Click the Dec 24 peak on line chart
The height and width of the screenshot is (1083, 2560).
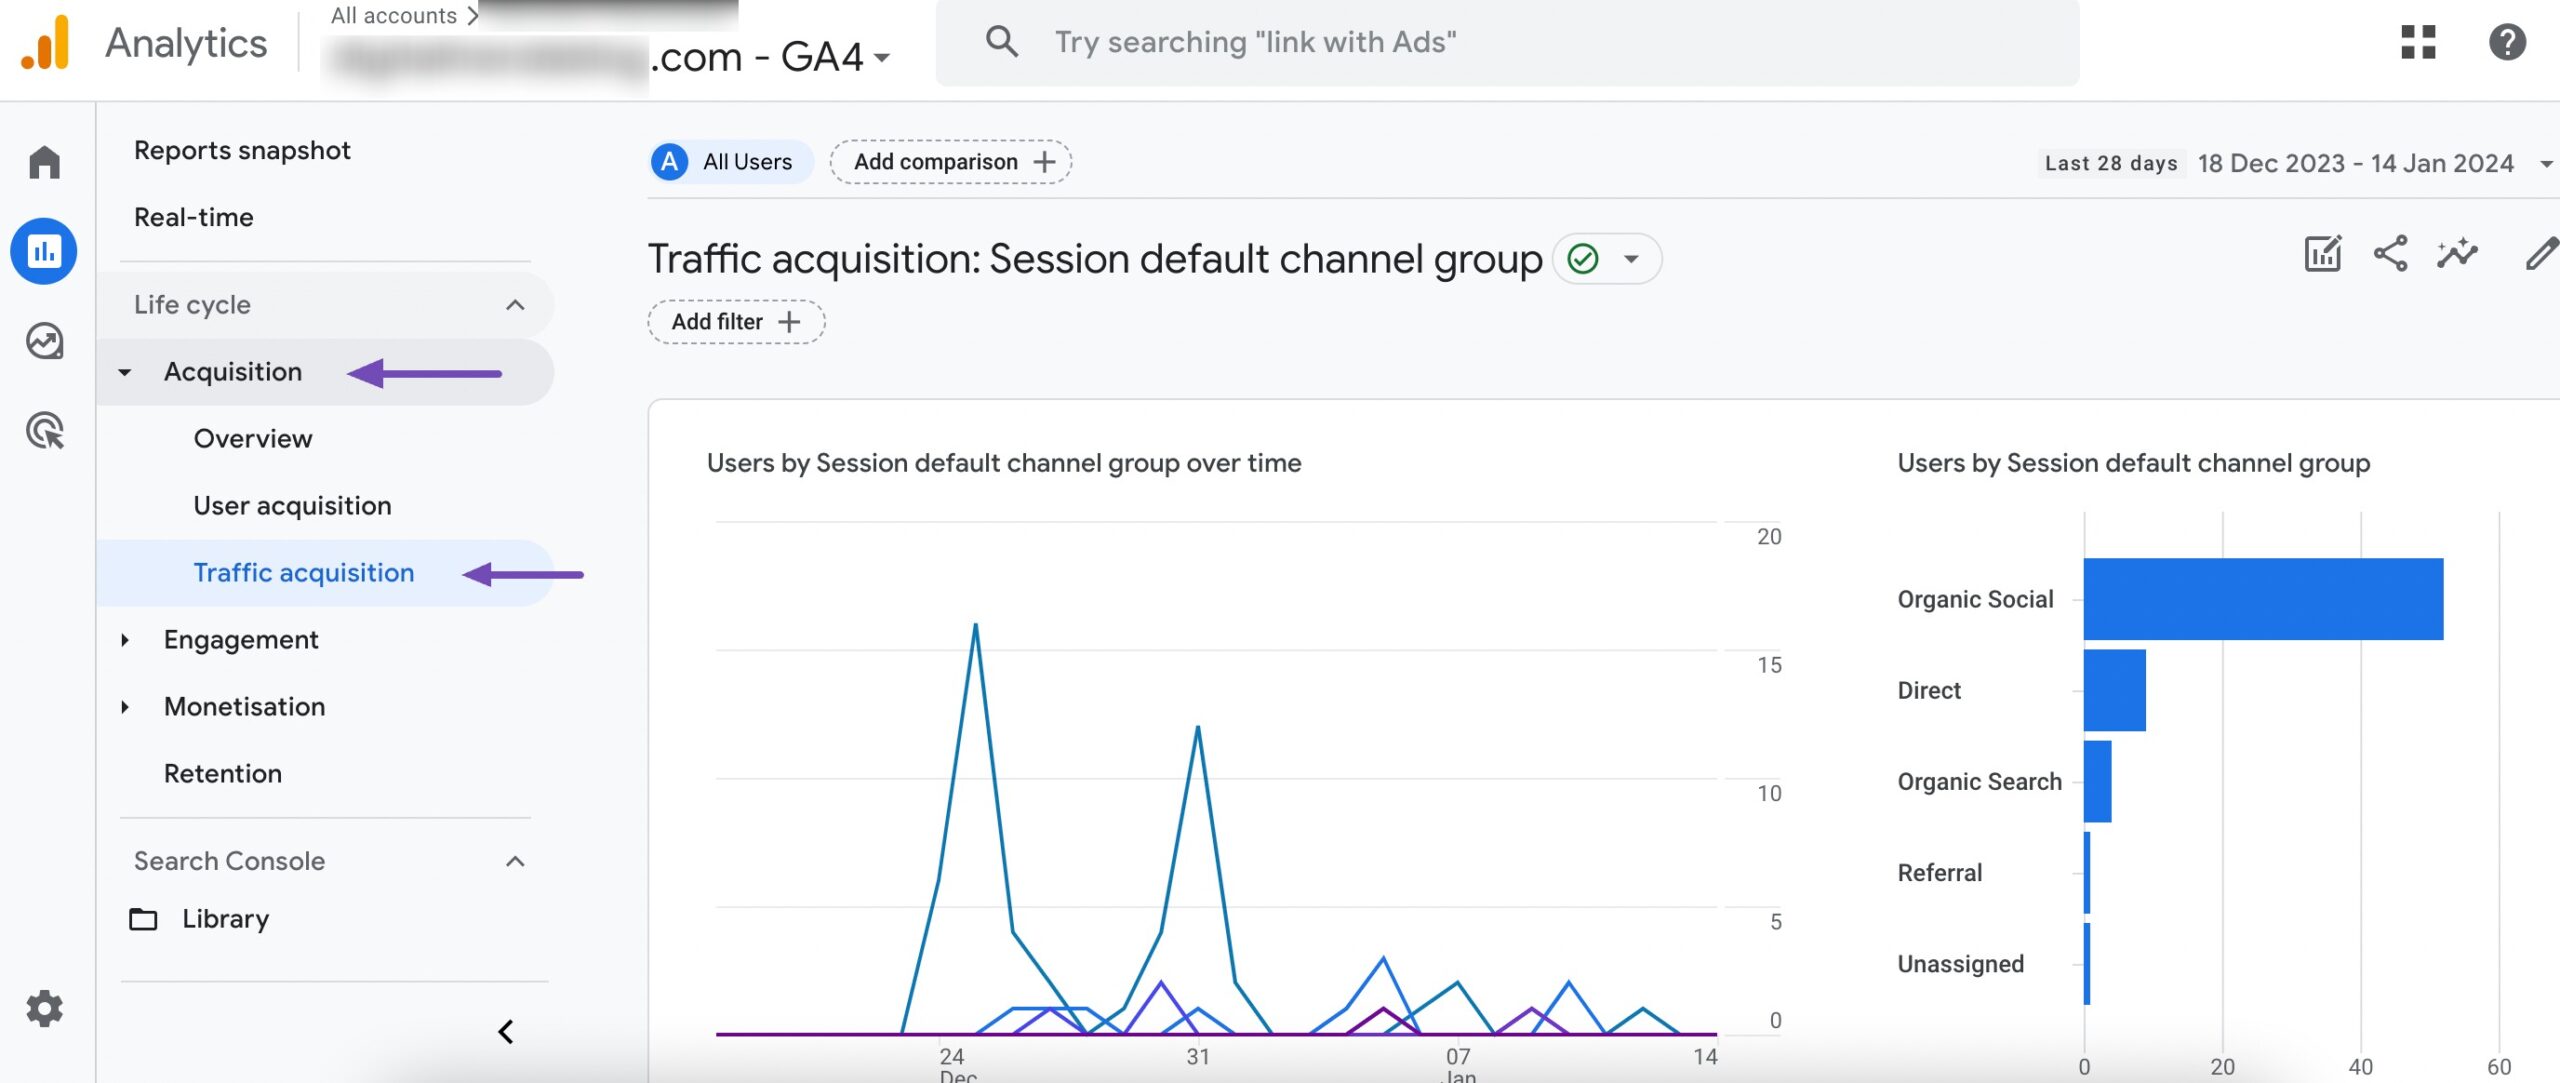coord(975,626)
